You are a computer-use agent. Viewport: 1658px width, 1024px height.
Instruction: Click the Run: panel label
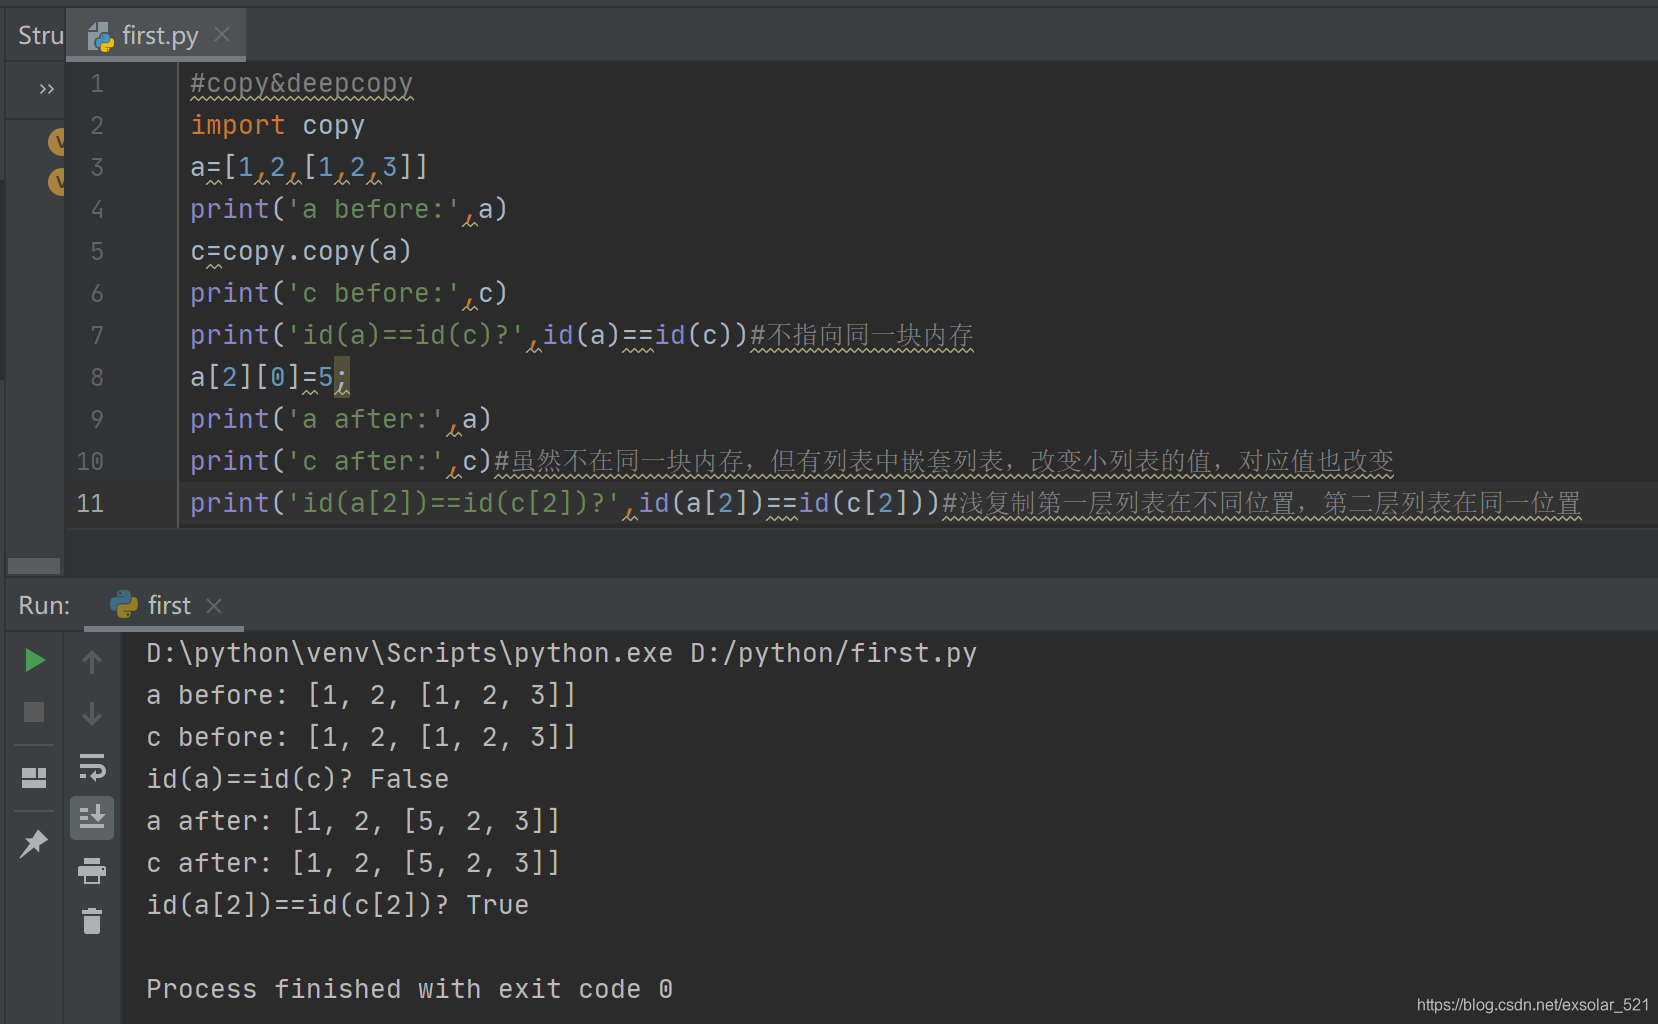[x=44, y=605]
